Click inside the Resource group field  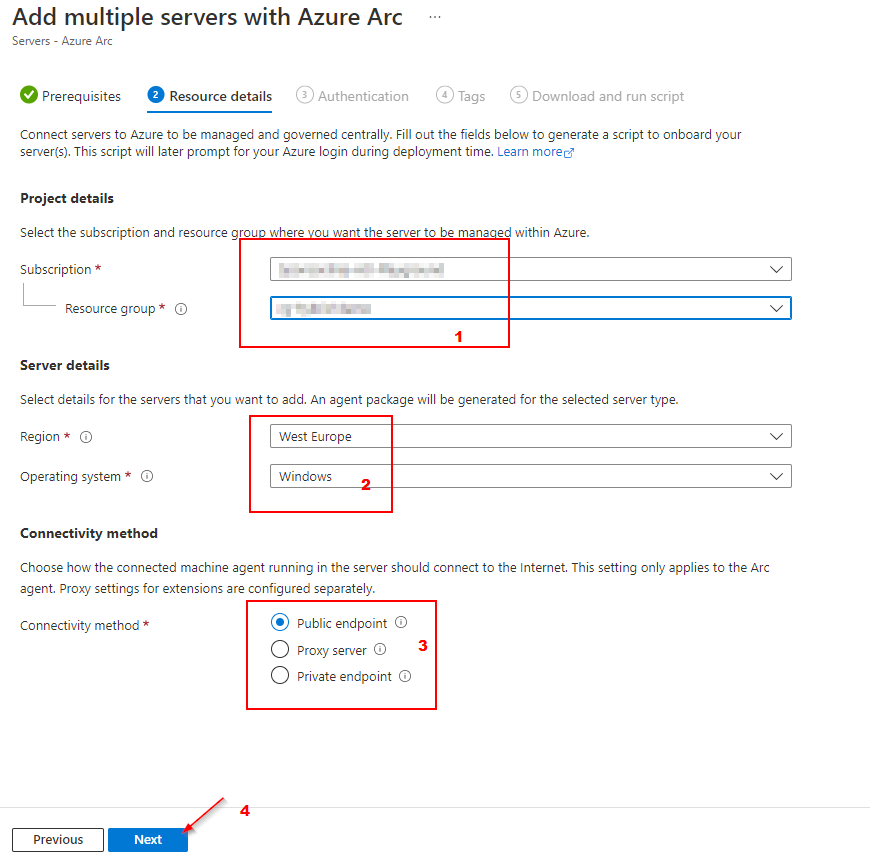tap(500, 308)
